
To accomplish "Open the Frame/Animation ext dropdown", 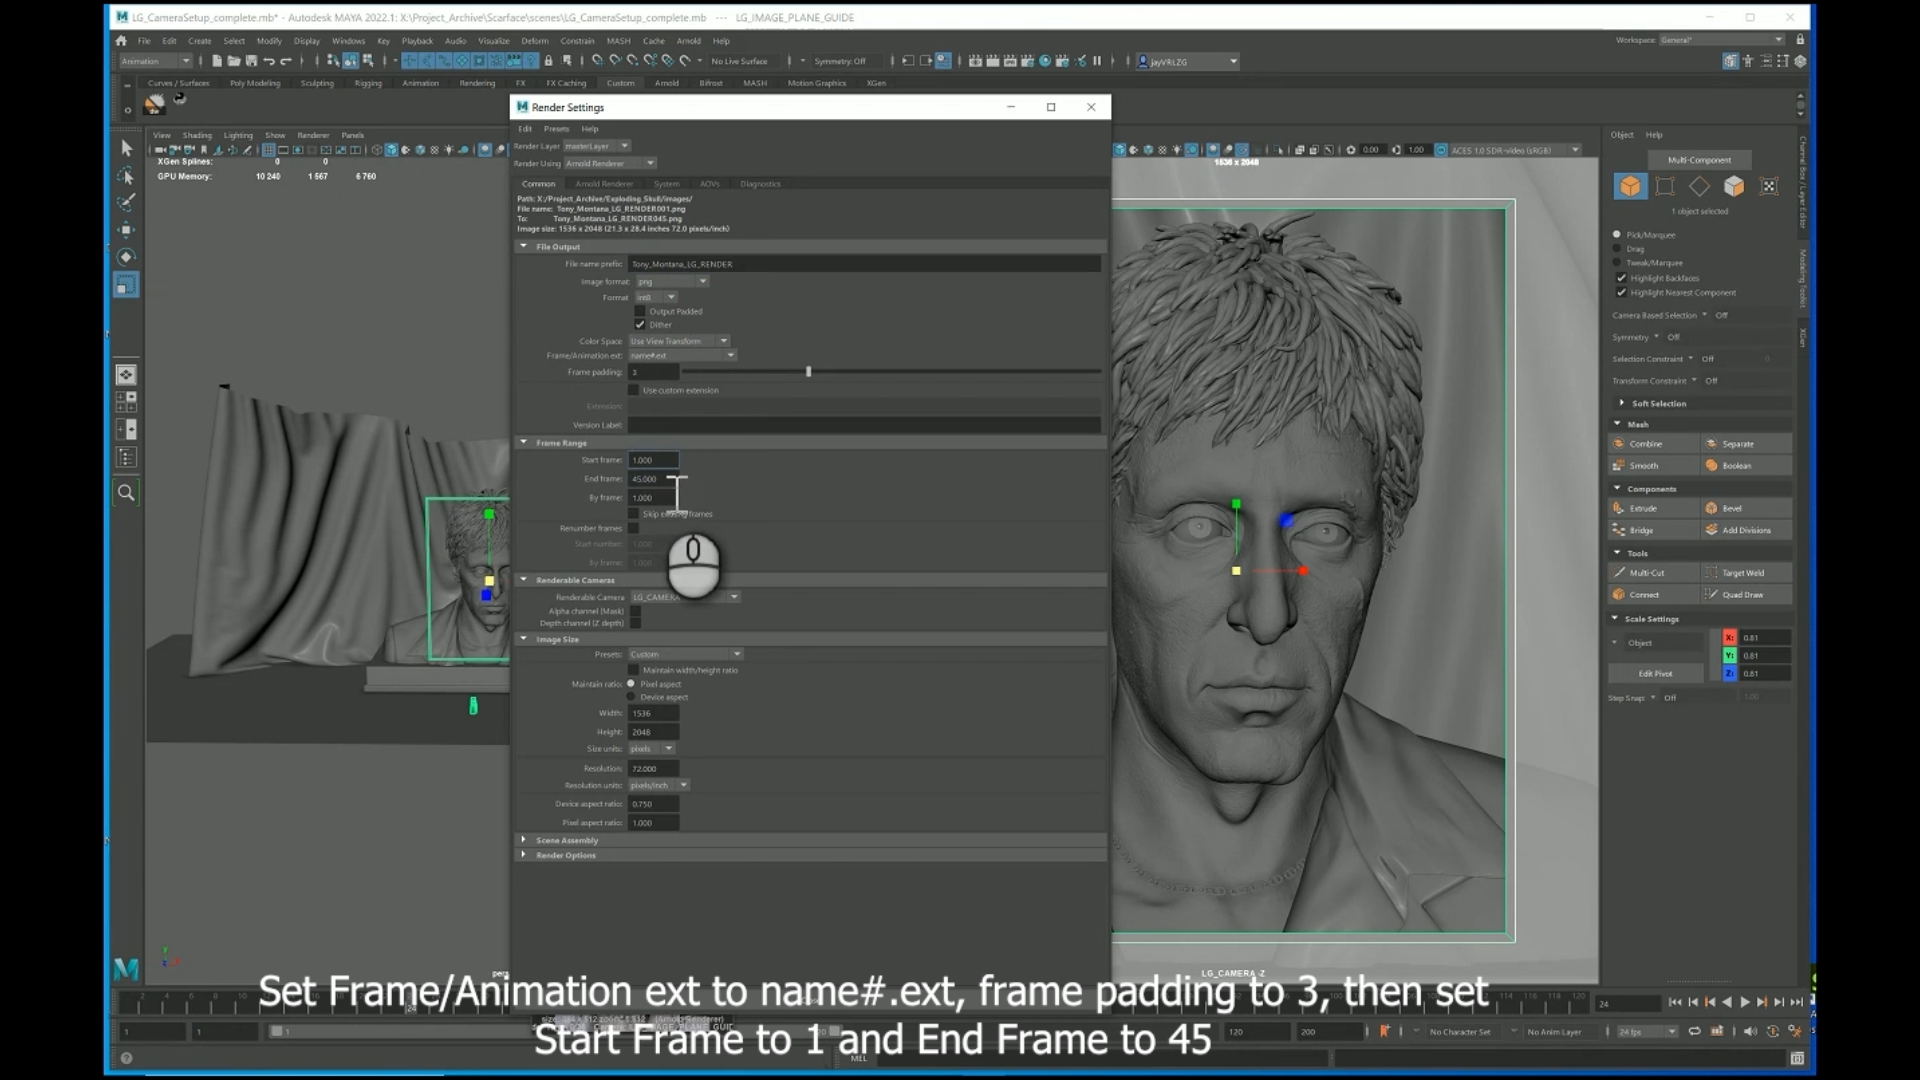I will coord(682,356).
